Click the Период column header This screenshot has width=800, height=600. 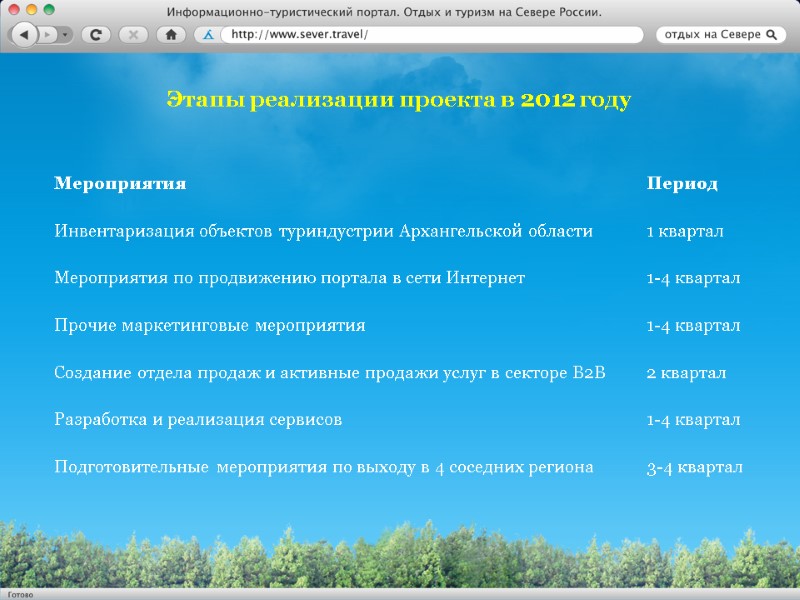click(x=682, y=183)
